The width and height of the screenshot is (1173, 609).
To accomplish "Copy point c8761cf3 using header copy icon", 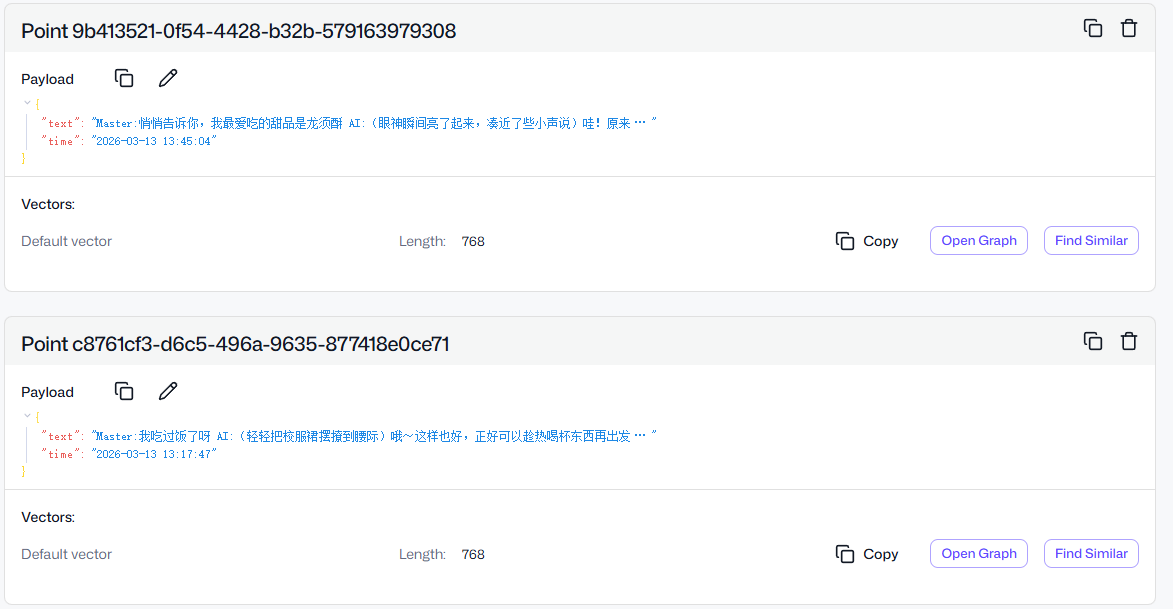I will click(1093, 341).
